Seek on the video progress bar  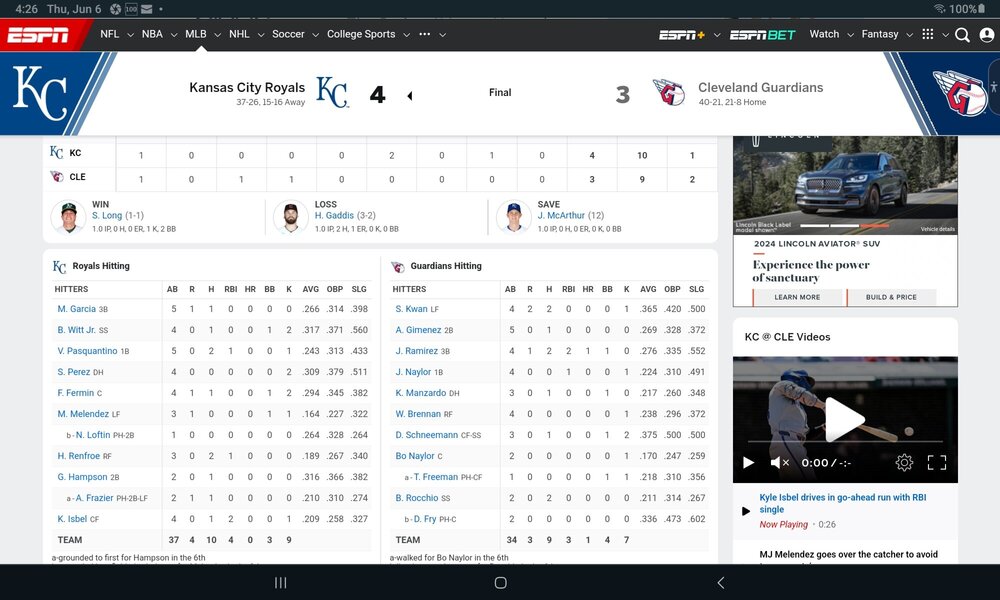click(845, 441)
